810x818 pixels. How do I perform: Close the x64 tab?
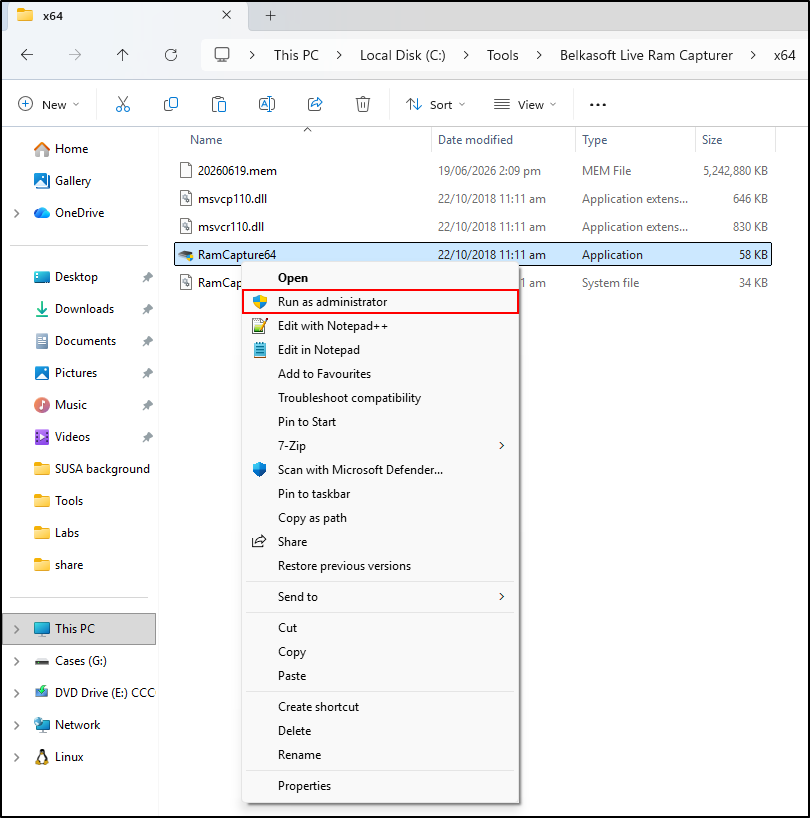(x=226, y=15)
